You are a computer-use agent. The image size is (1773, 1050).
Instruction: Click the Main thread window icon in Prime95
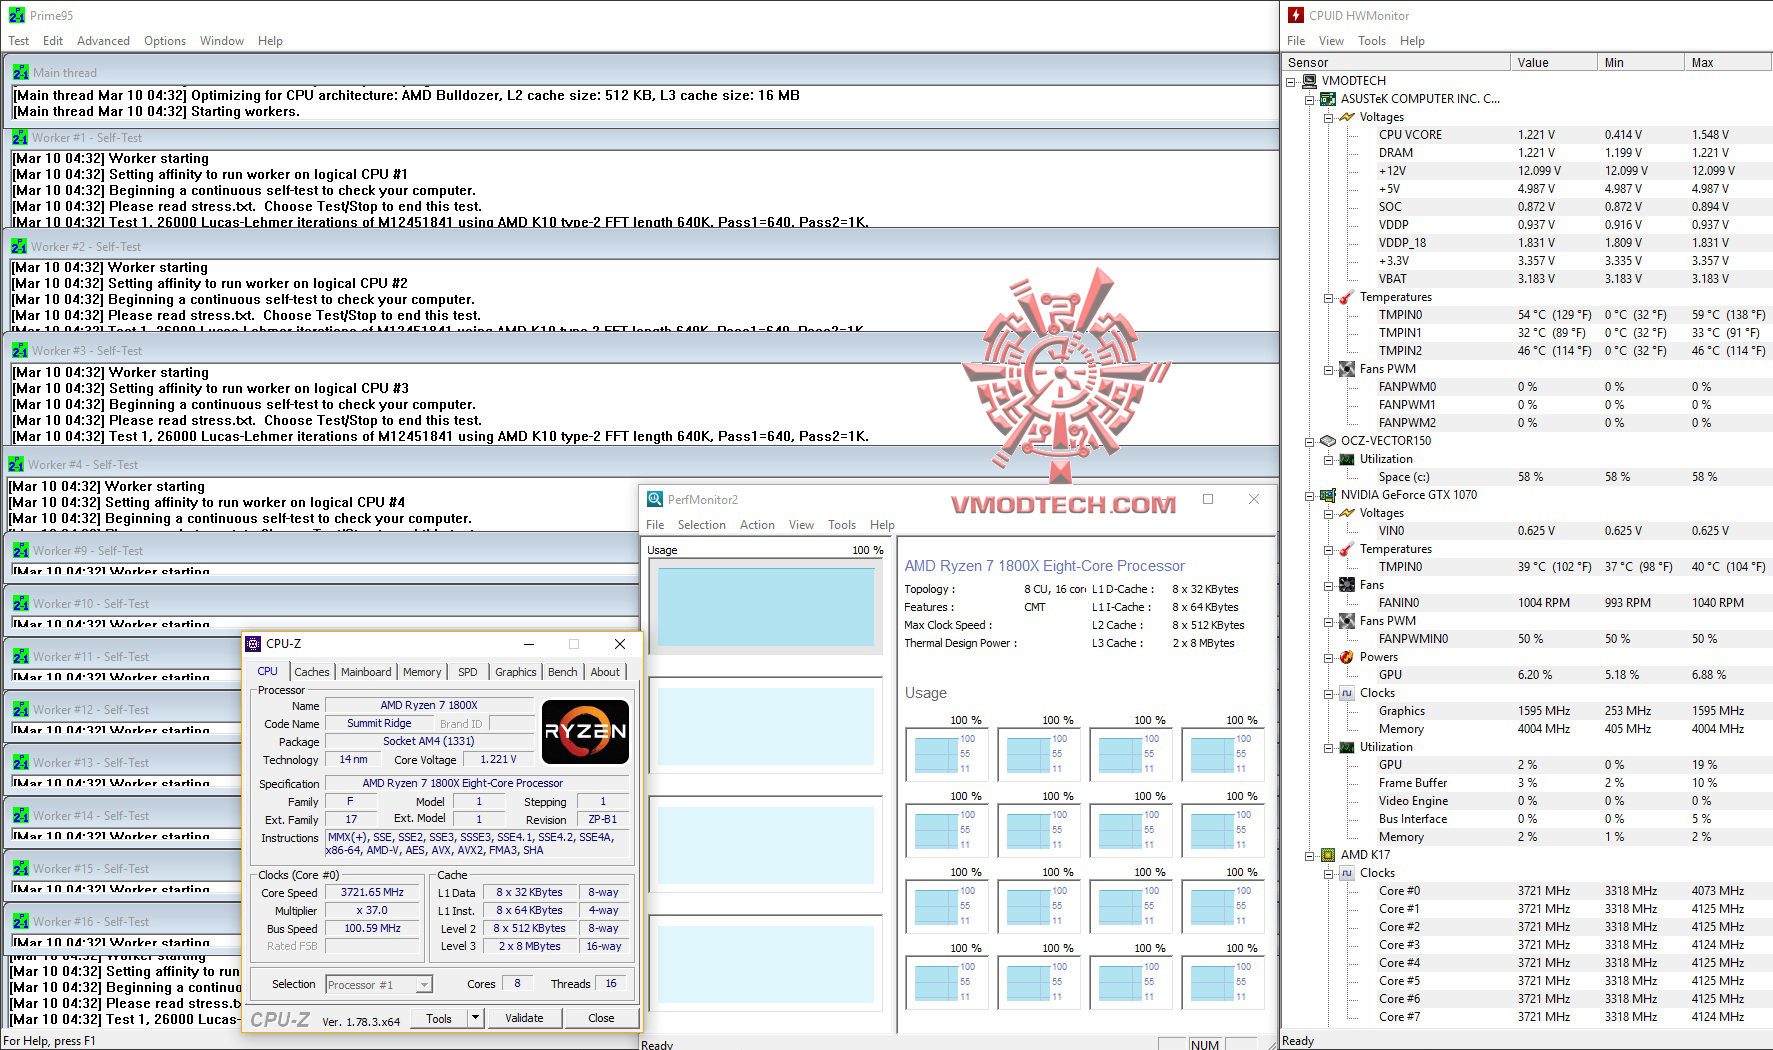tap(20, 72)
